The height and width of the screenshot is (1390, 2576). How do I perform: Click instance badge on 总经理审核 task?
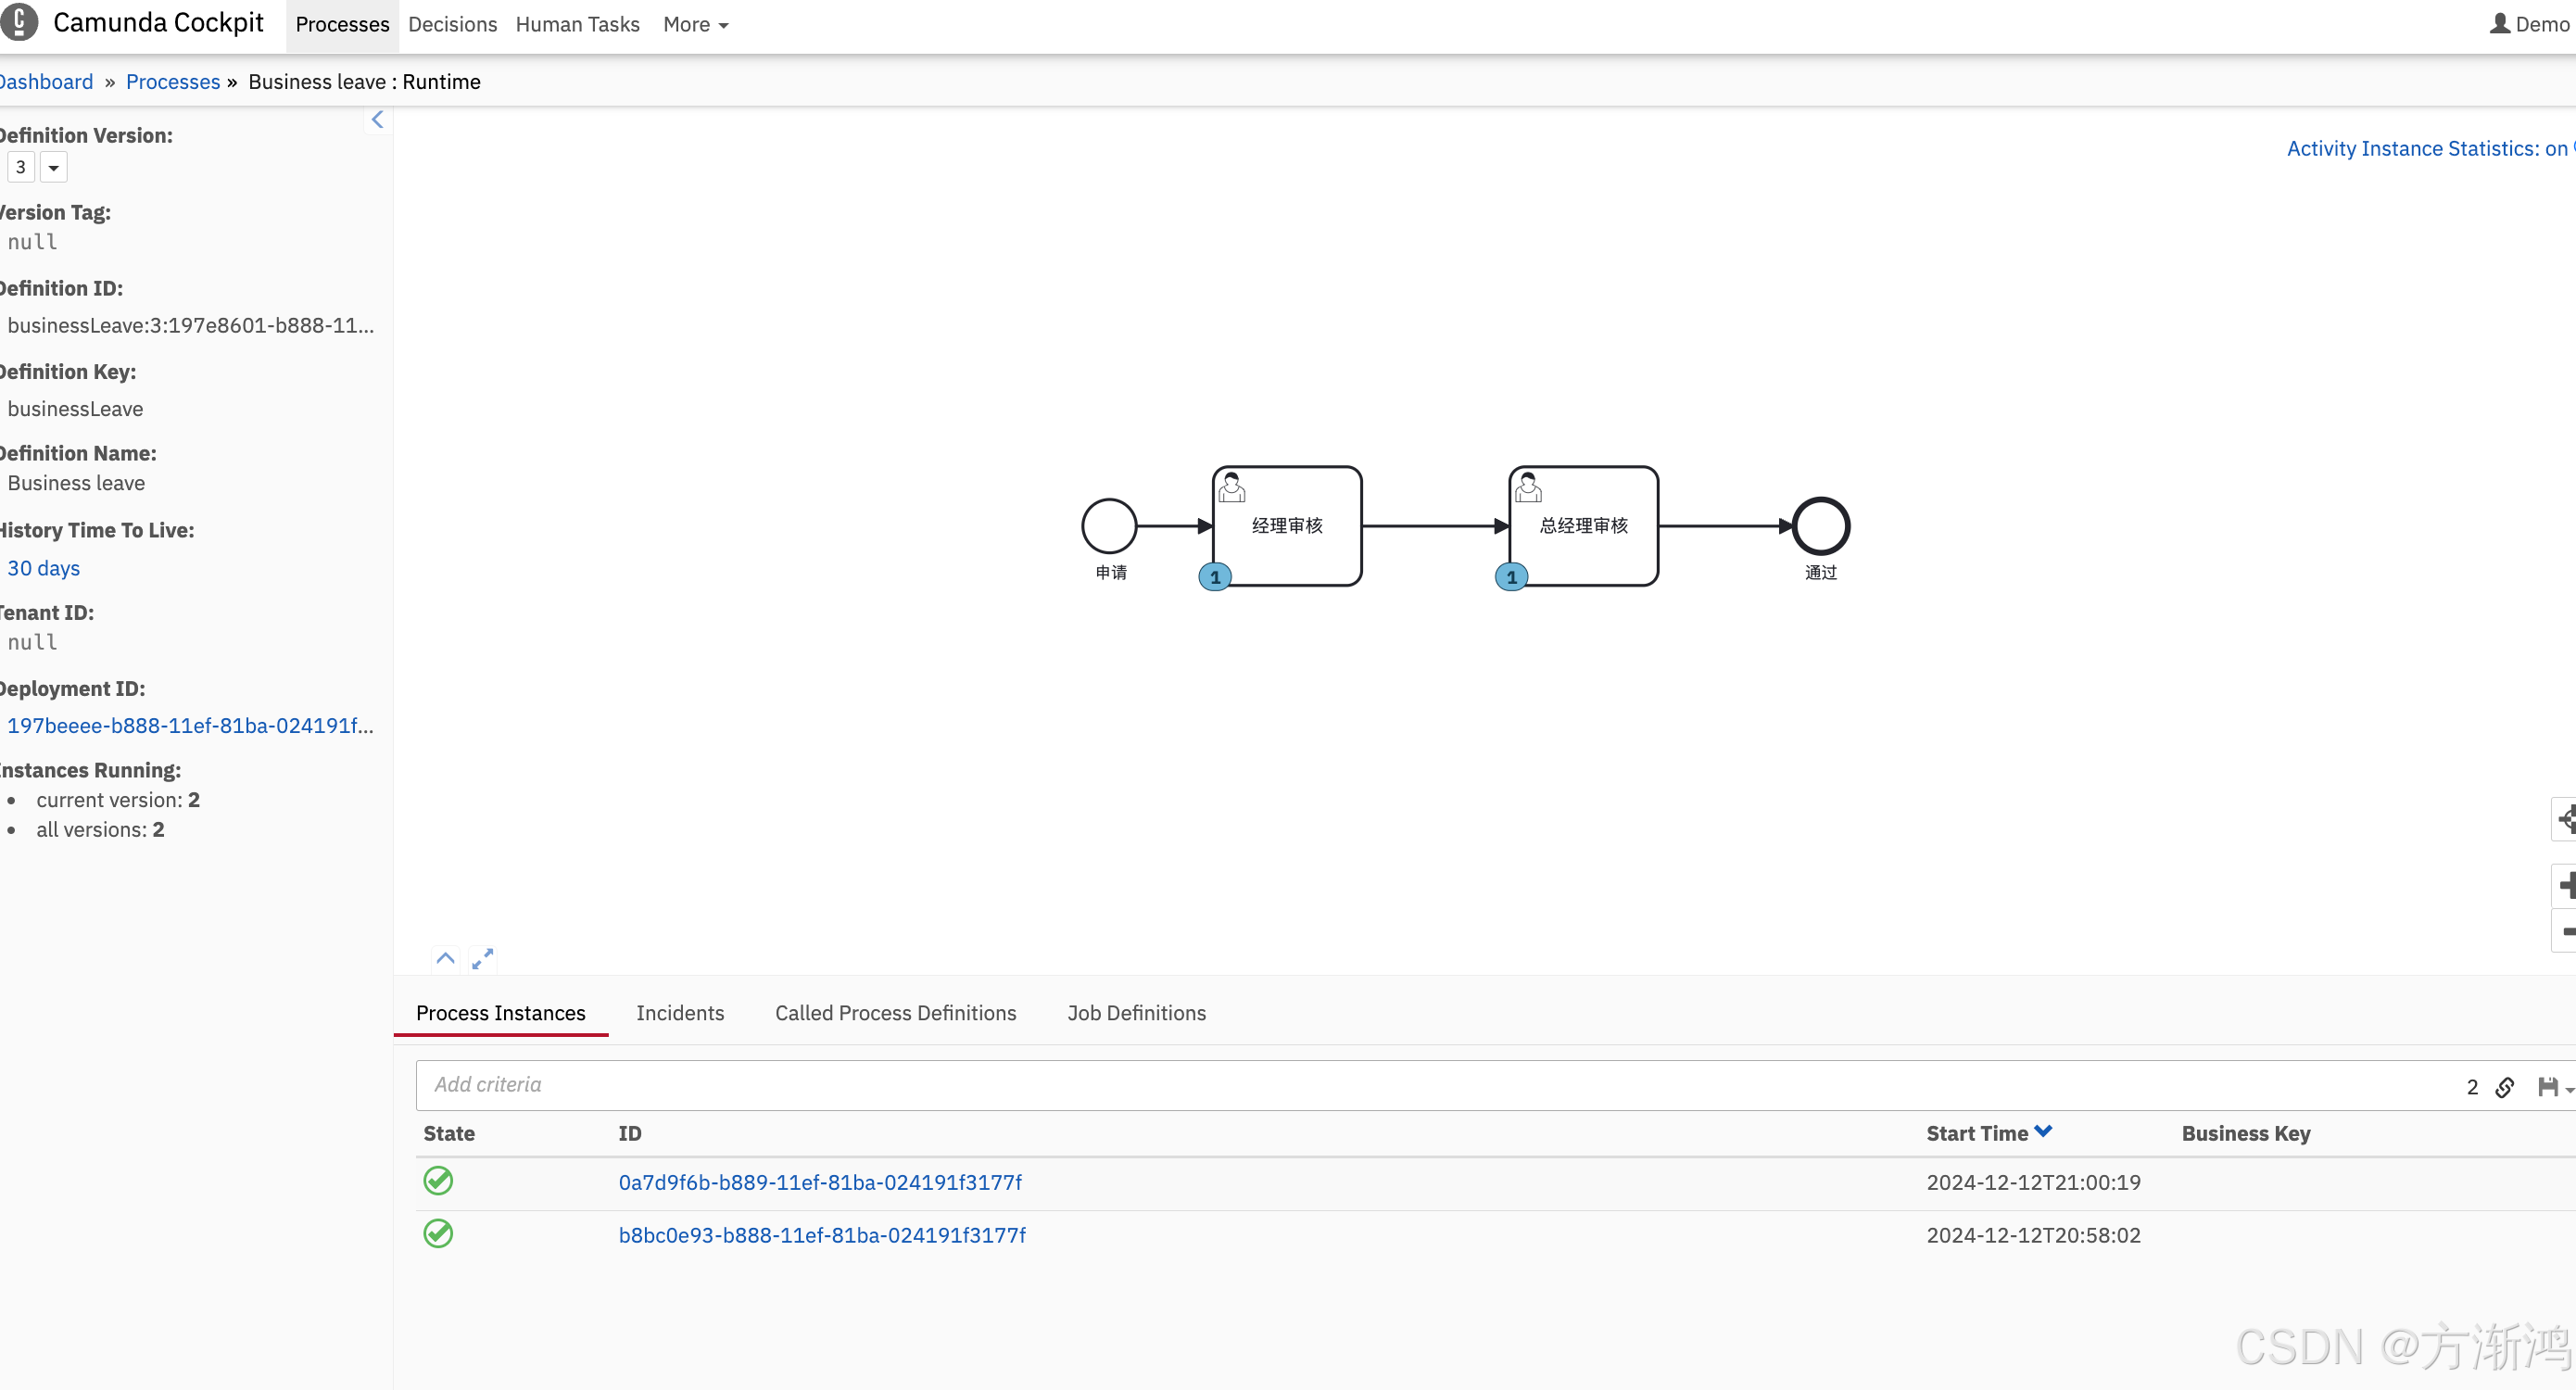point(1511,577)
